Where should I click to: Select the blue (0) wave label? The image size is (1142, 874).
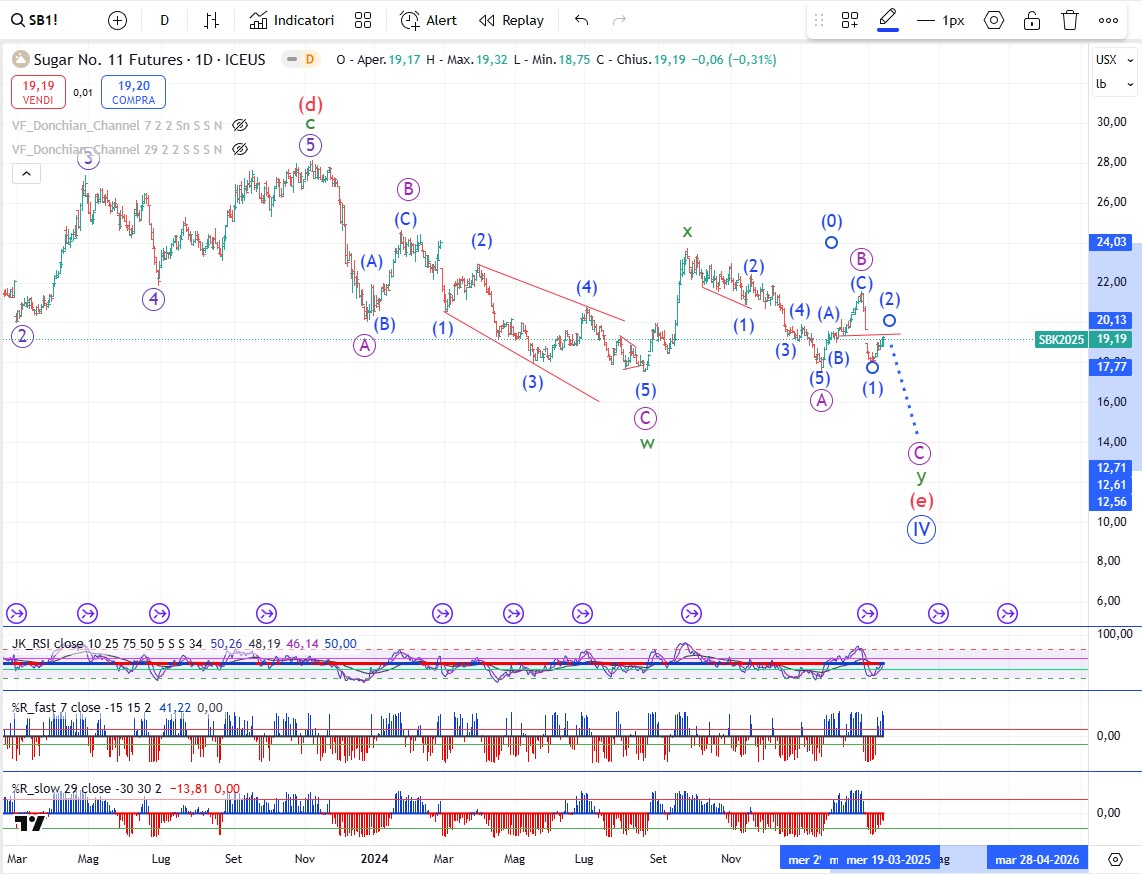[x=832, y=221]
